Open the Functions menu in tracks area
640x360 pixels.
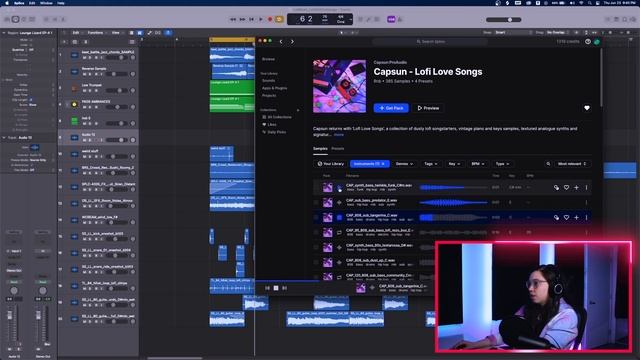[x=96, y=33]
